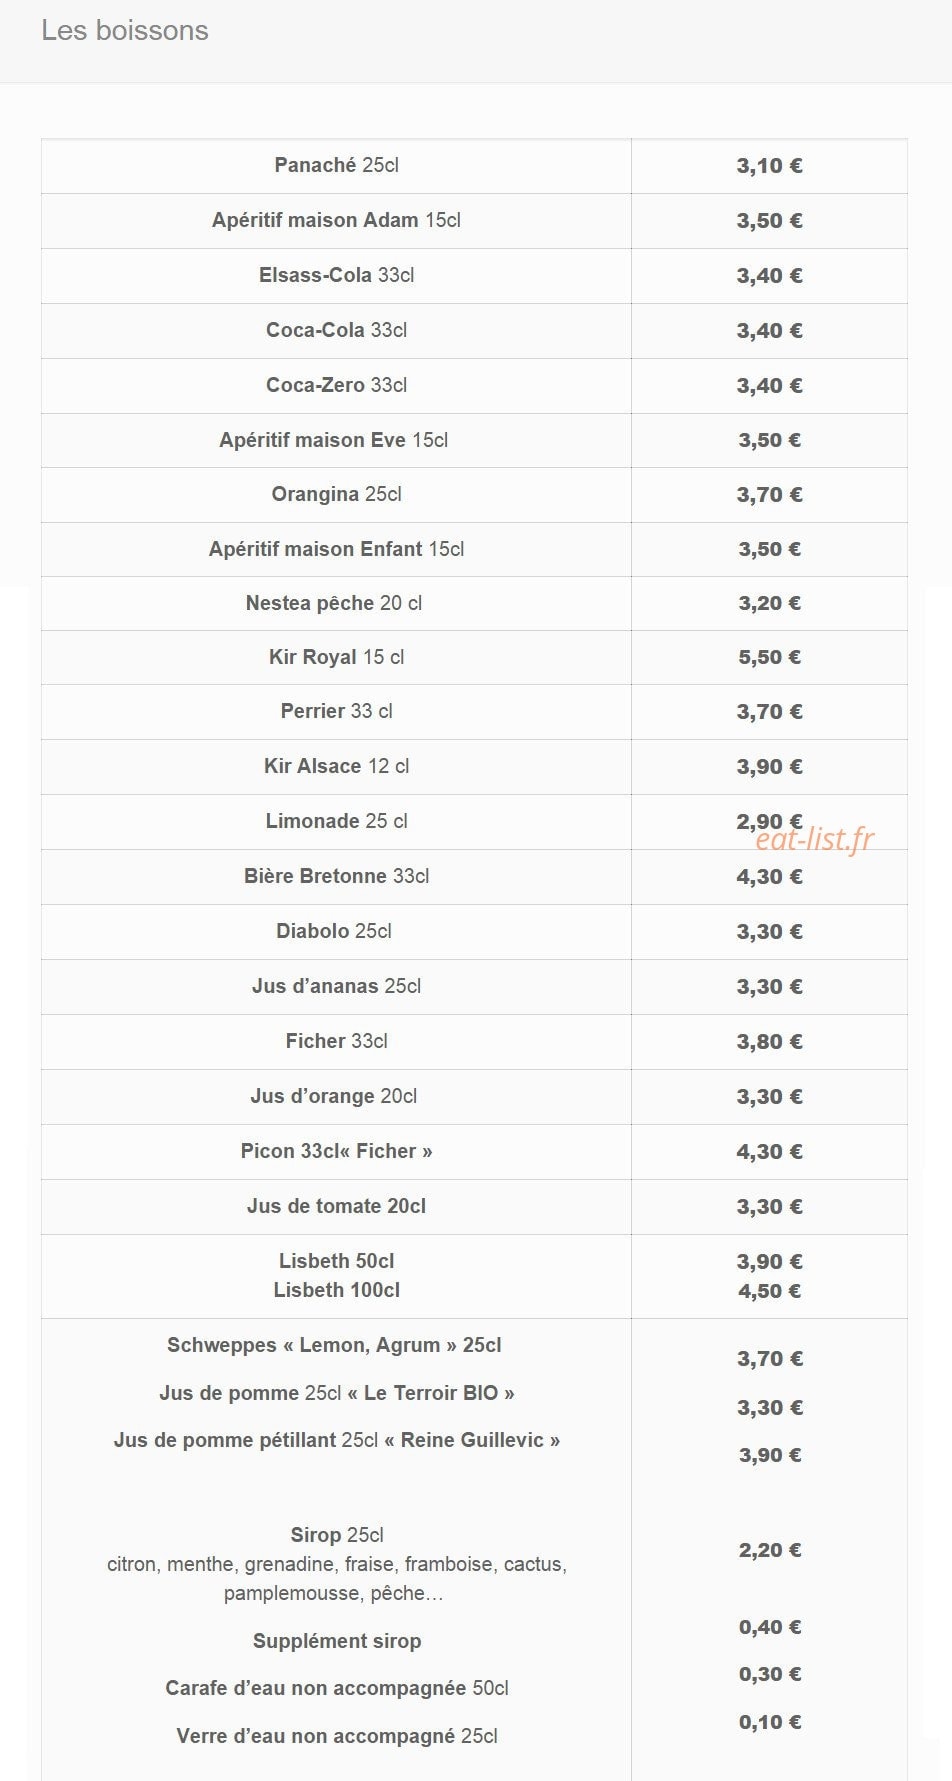The width and height of the screenshot is (952, 1781).
Task: Click the 'Les boissons' heading
Action: pyautogui.click(x=125, y=31)
